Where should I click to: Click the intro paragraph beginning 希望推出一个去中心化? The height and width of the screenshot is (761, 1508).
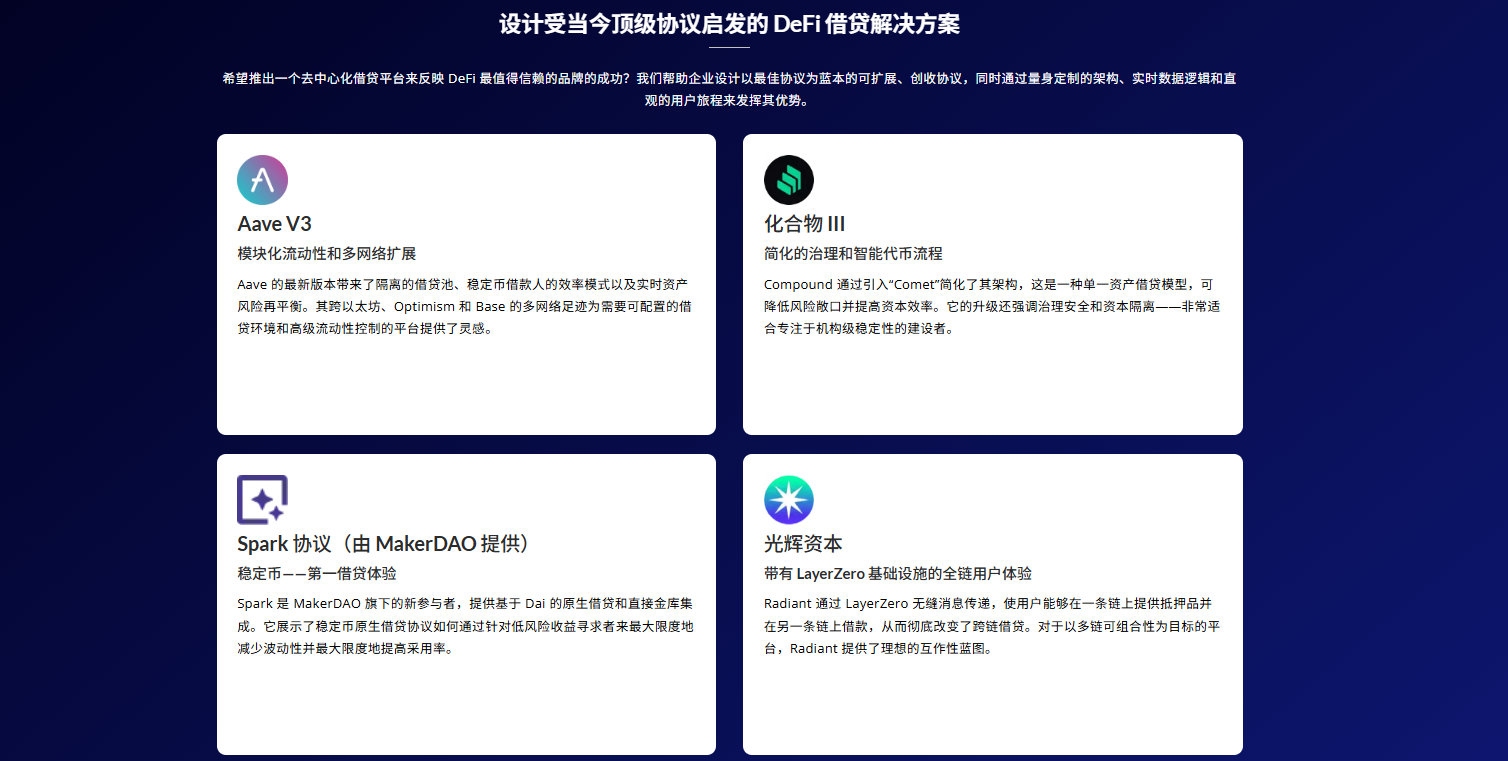729,89
